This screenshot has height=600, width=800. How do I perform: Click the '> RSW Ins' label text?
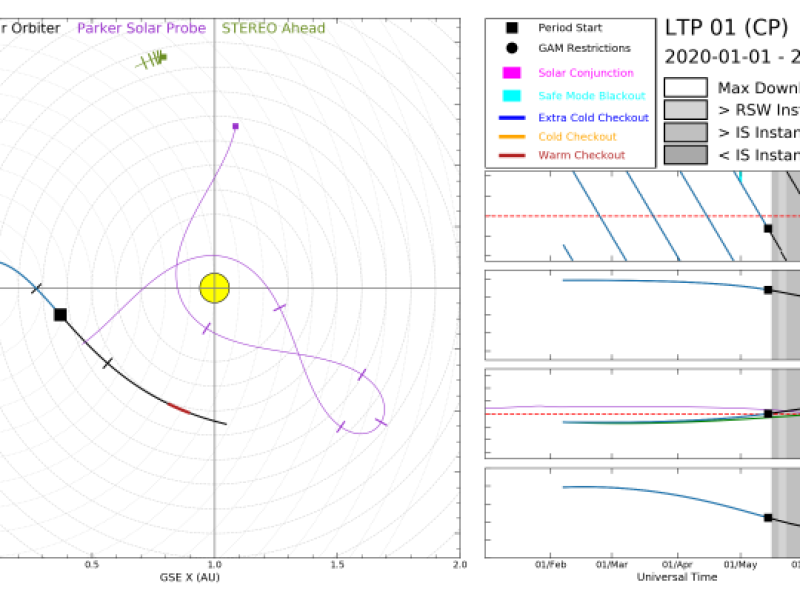click(x=759, y=110)
